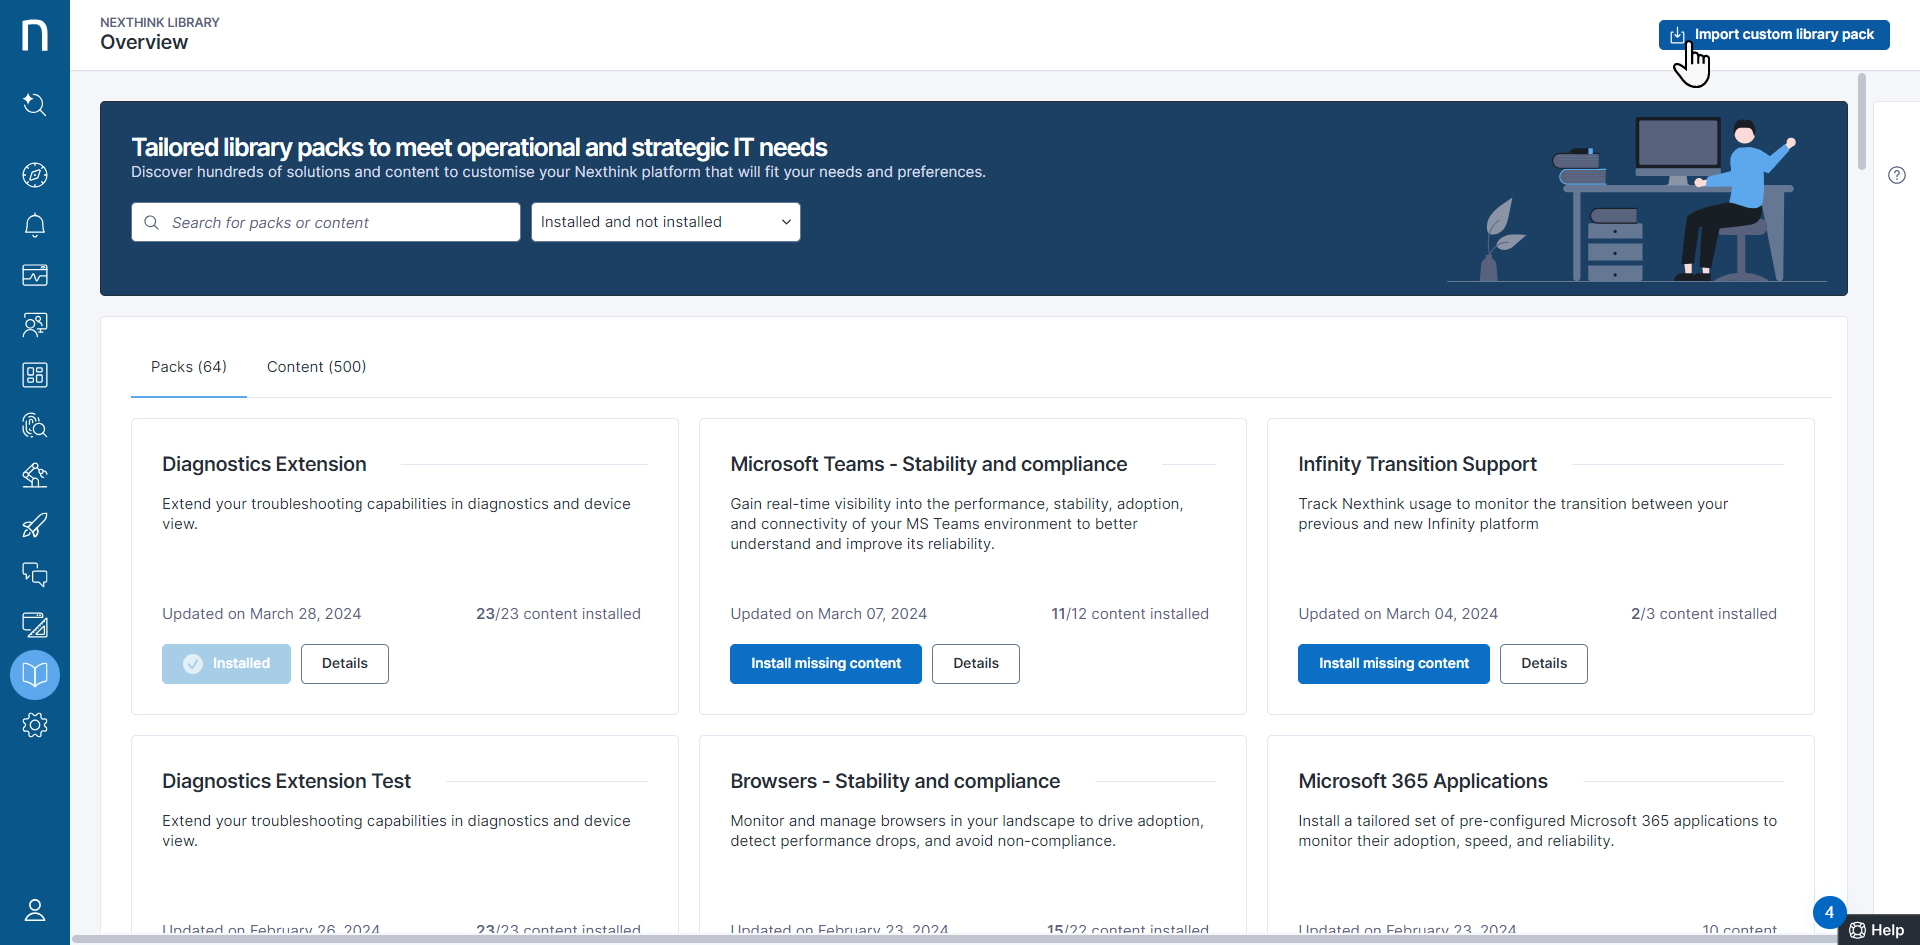Click the question mark help icon
The width and height of the screenshot is (1920, 945).
pos(1897,175)
